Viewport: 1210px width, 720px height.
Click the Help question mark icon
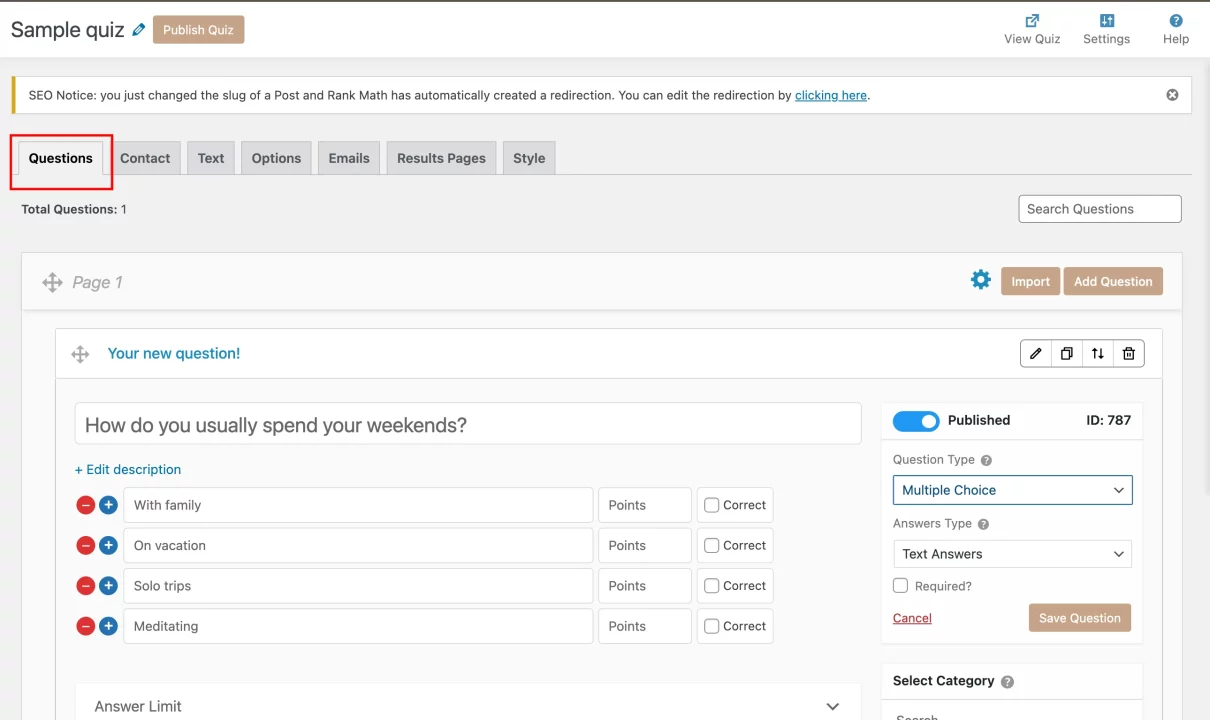tap(1176, 21)
